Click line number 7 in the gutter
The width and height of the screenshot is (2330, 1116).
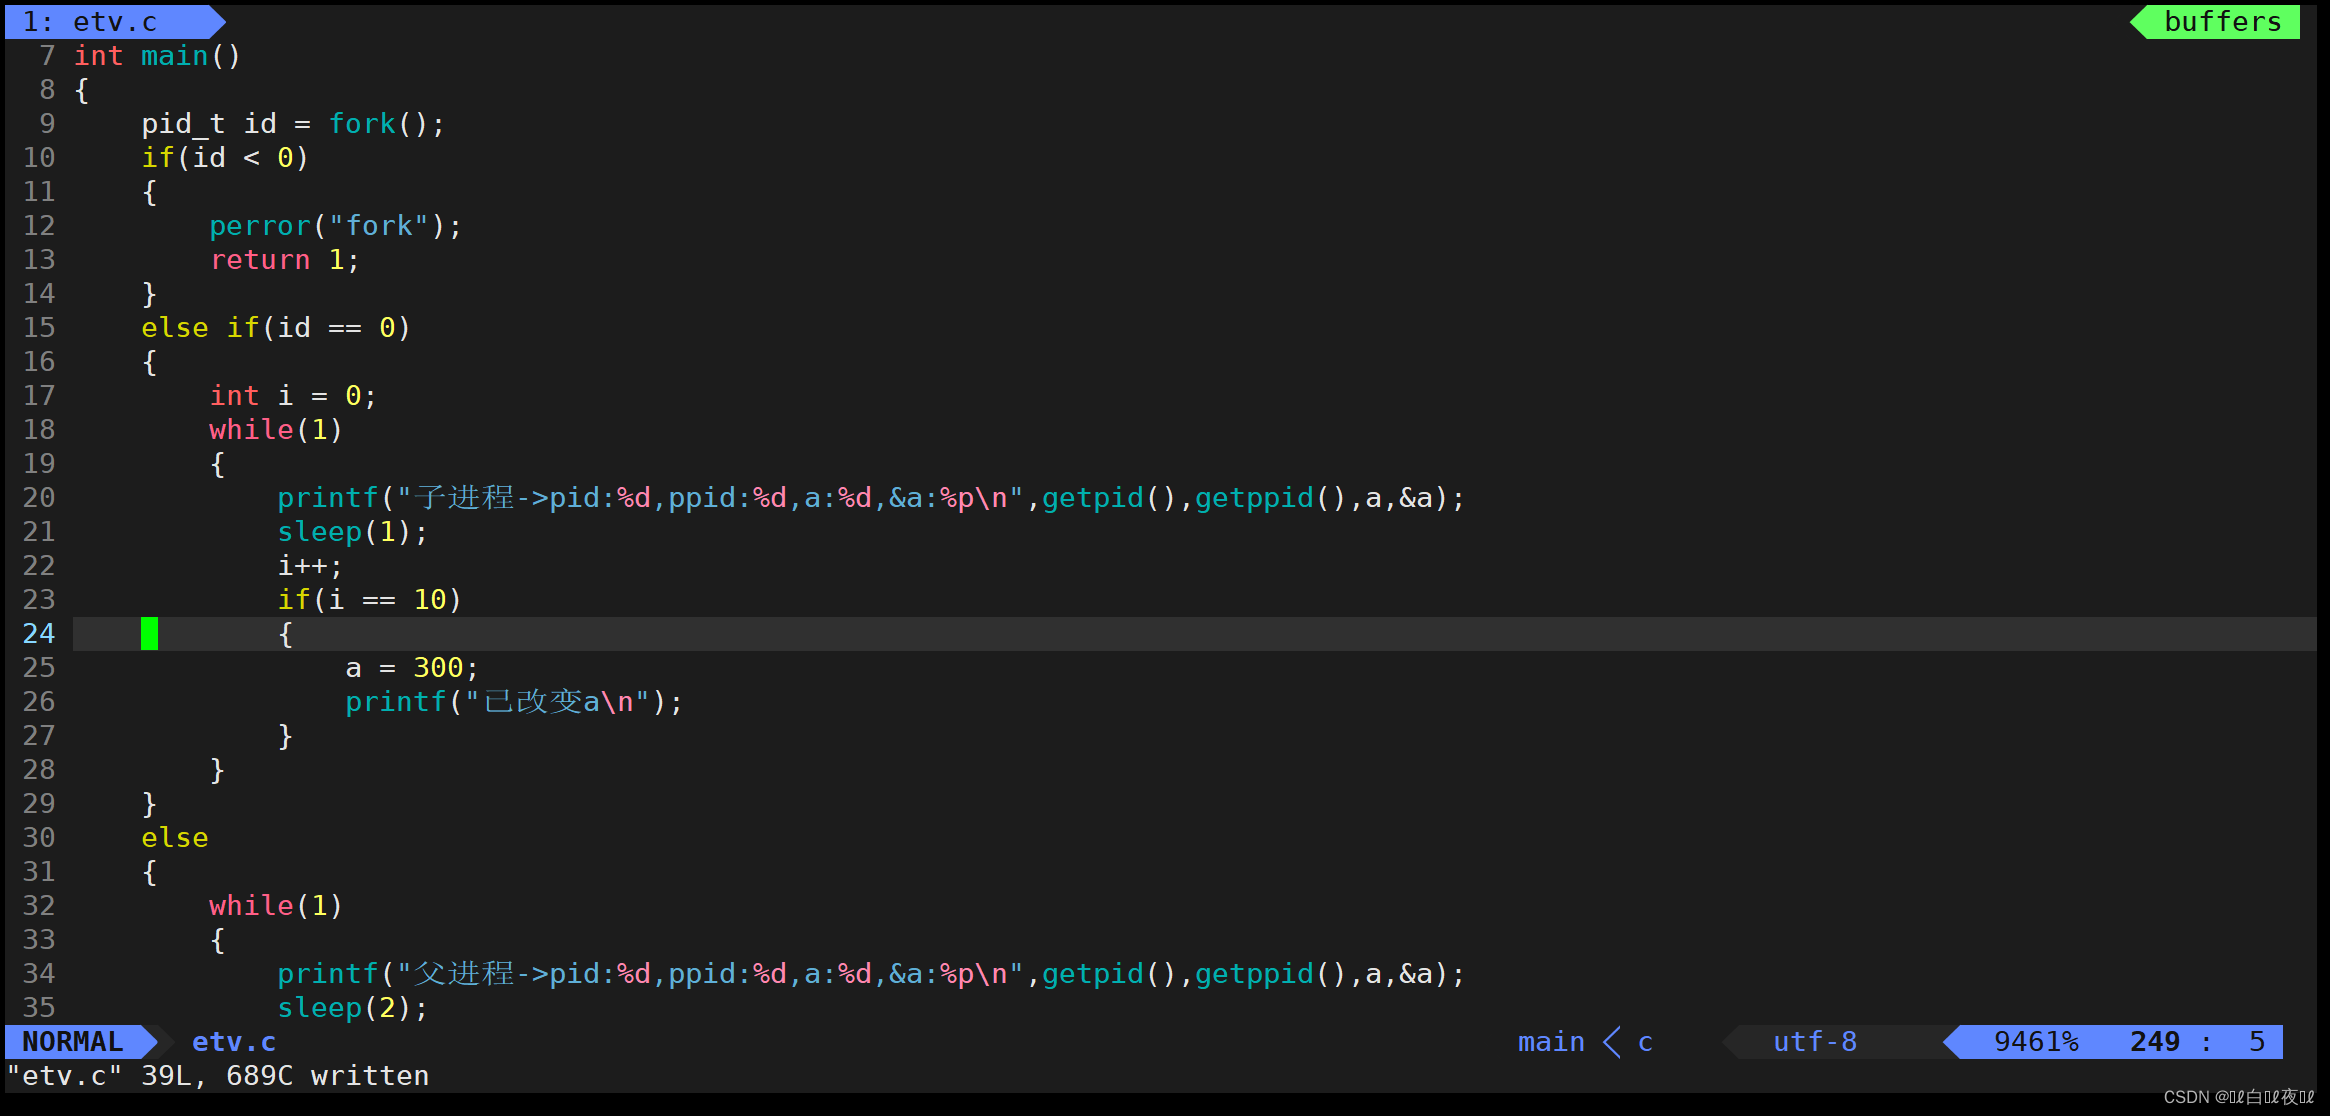47,56
